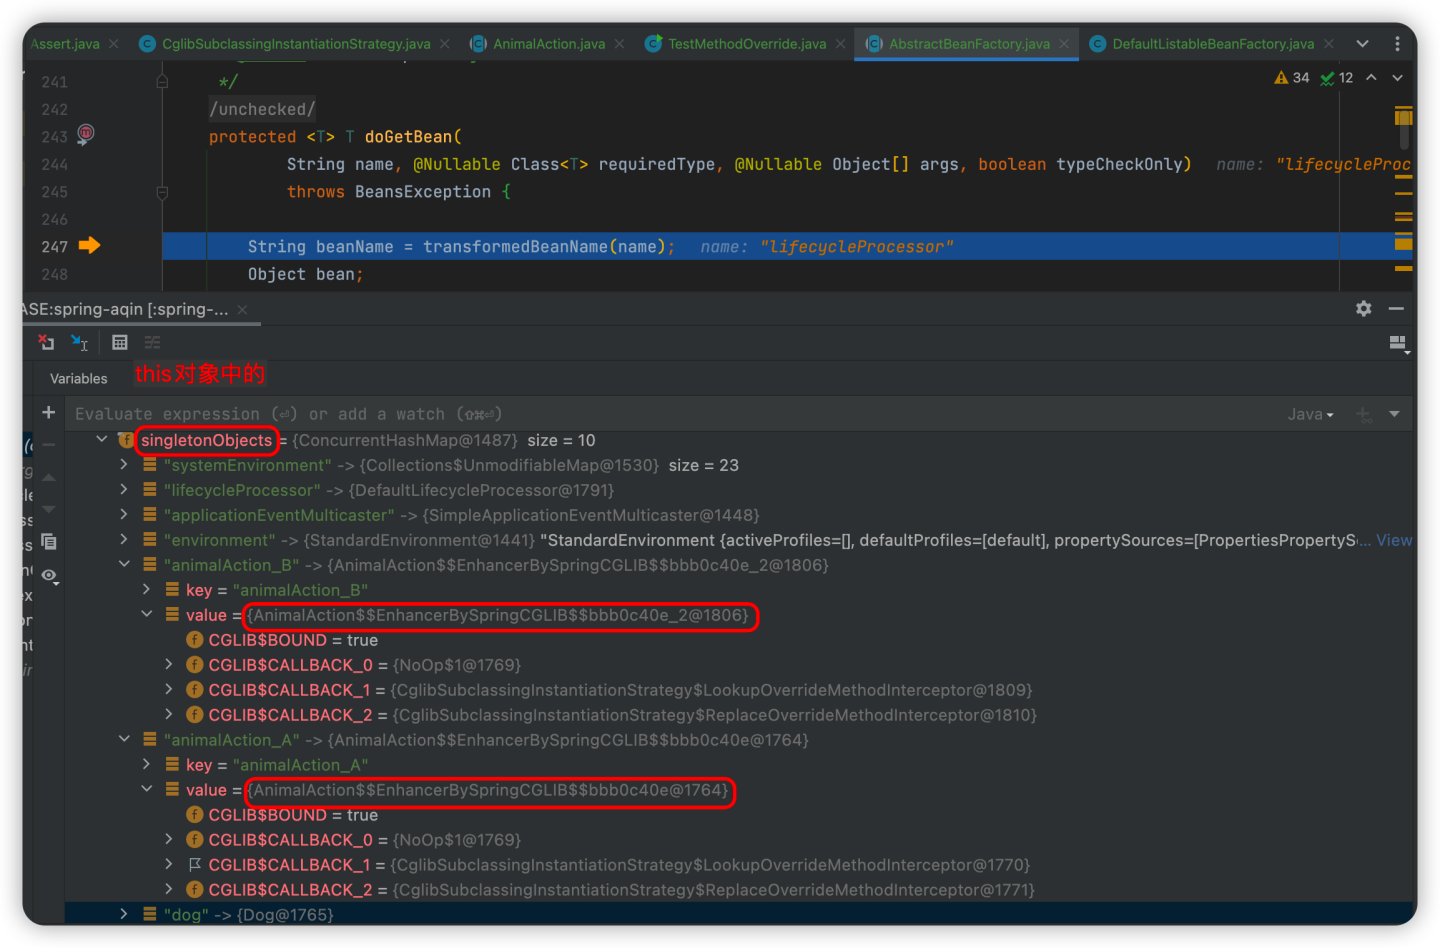Click the doGetBean method name in editor

tap(408, 137)
